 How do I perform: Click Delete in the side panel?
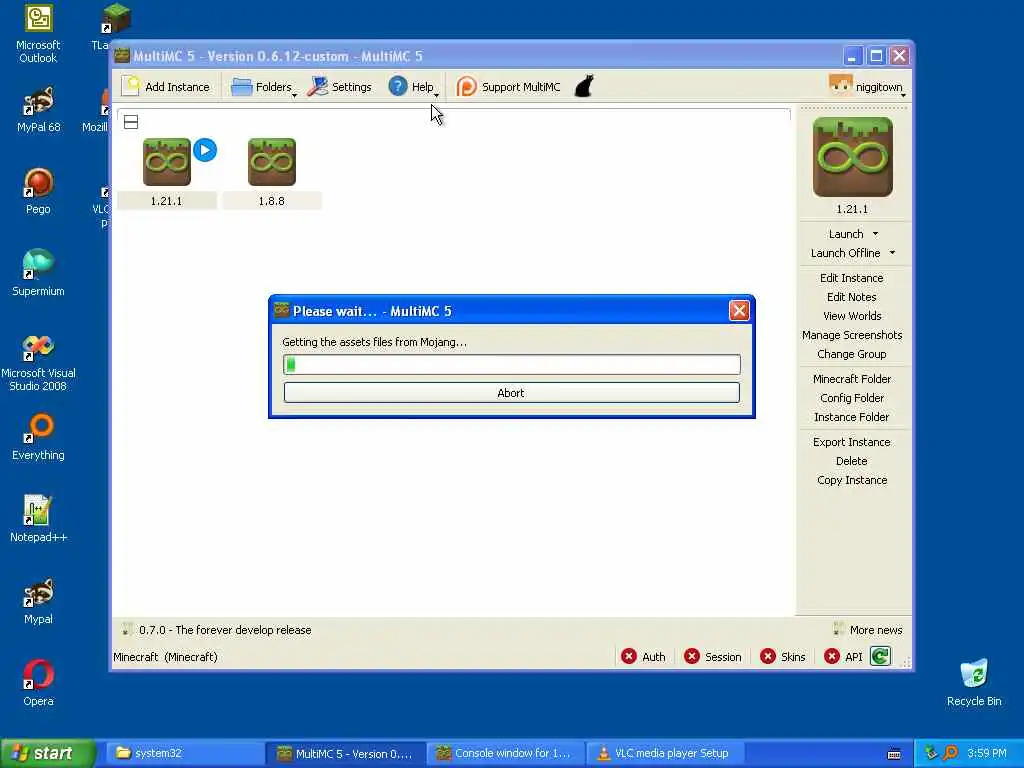point(852,460)
